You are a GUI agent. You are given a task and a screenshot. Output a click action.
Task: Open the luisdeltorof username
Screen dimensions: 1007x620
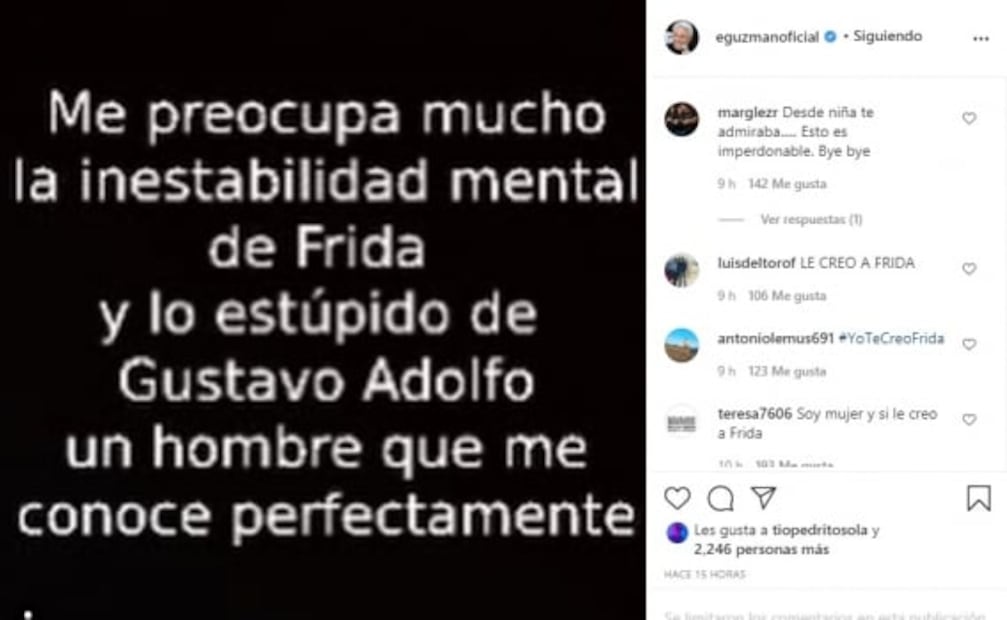[x=757, y=263]
